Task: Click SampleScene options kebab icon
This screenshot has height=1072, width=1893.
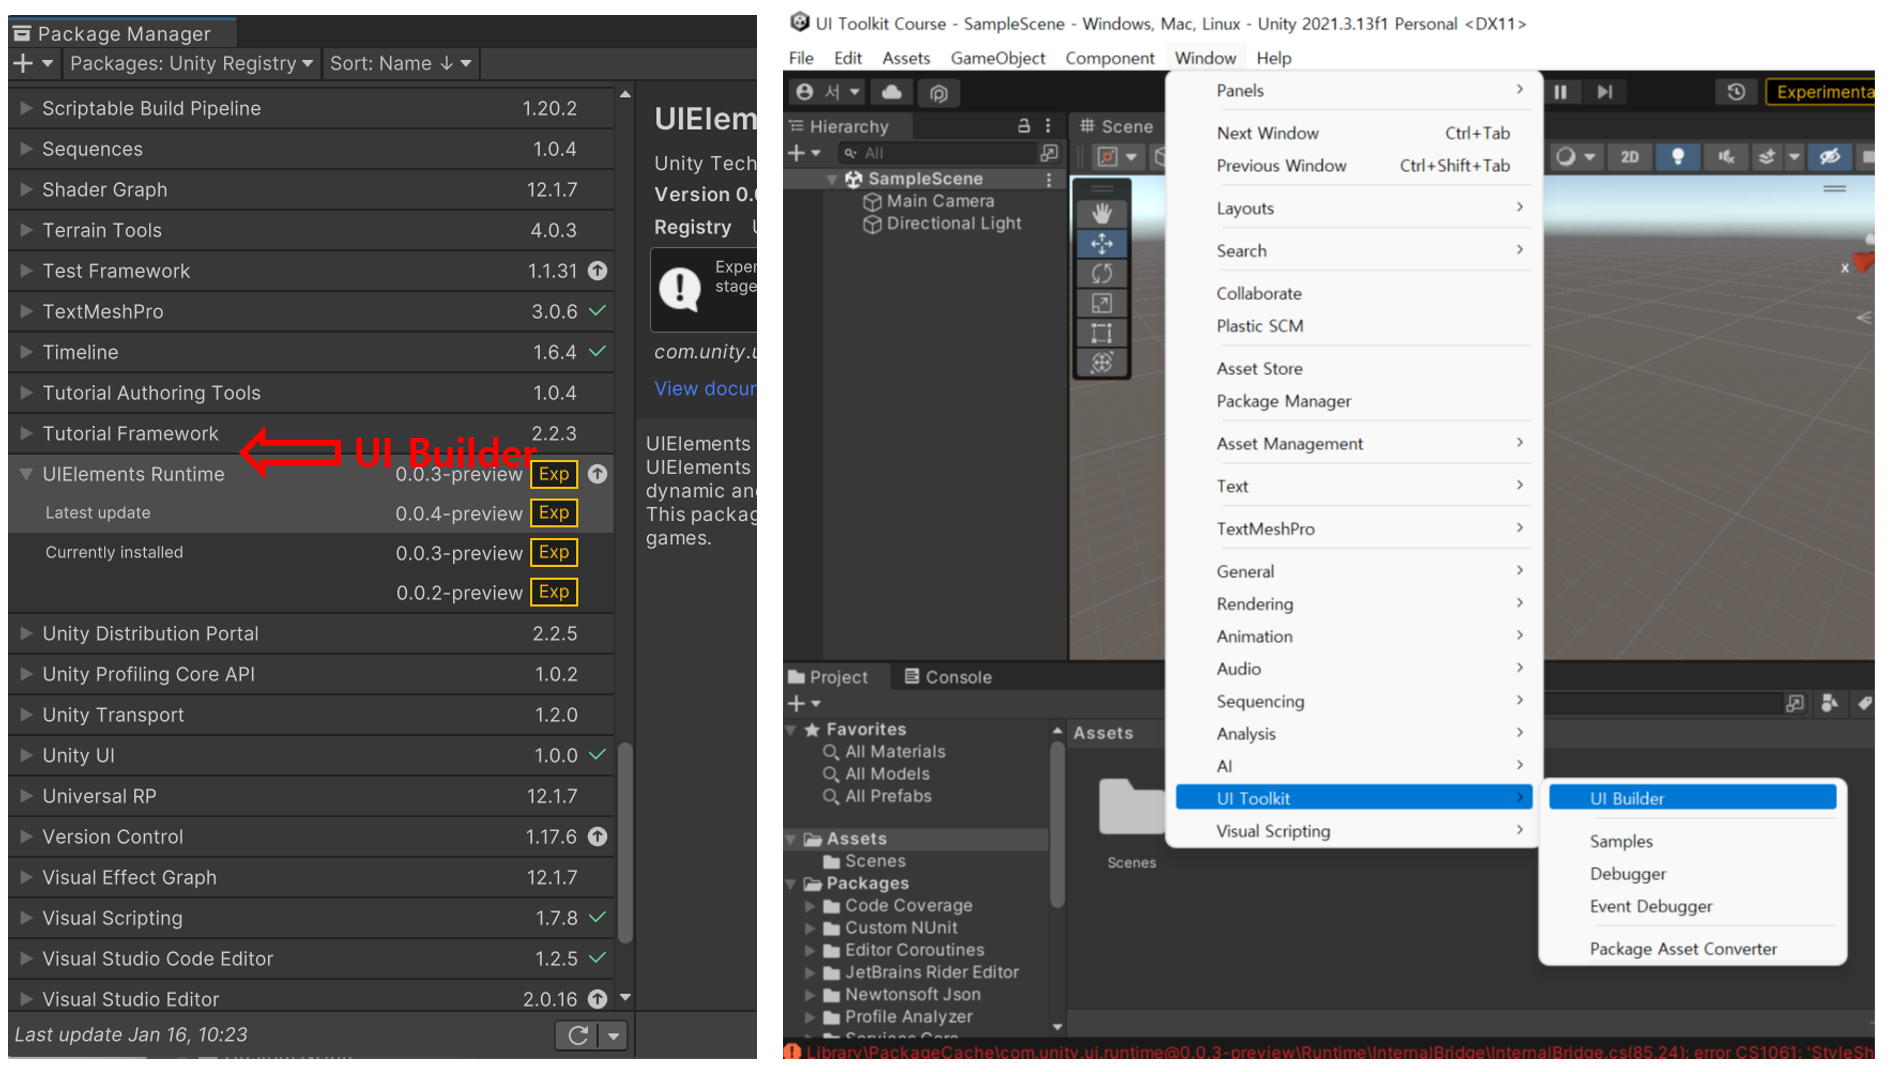Action: tap(1048, 179)
